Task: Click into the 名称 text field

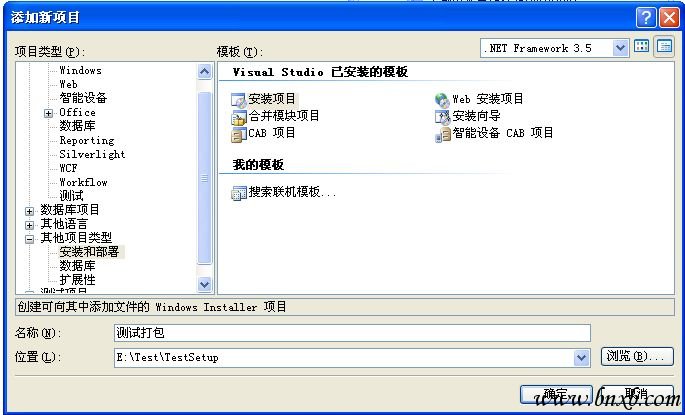Action: click(x=352, y=333)
